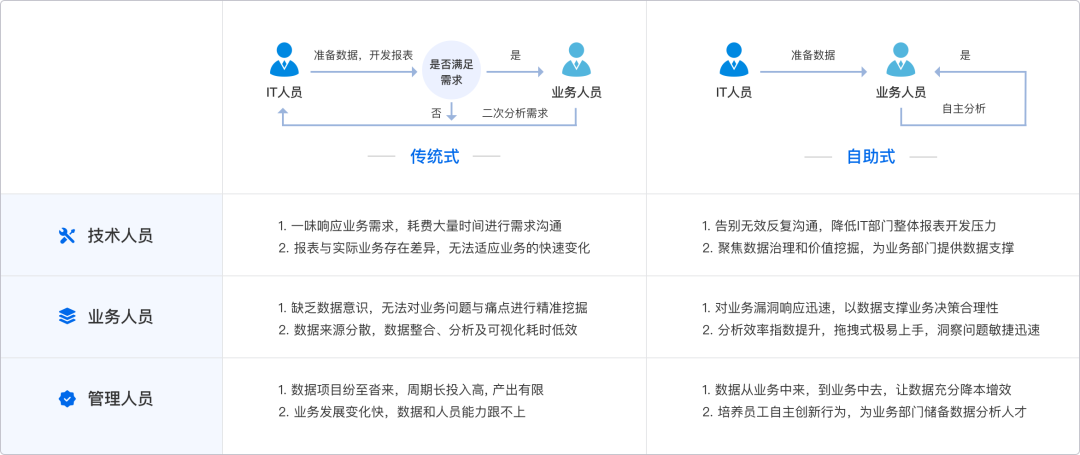Click the verified badge icon beside 管理人员

point(67,399)
